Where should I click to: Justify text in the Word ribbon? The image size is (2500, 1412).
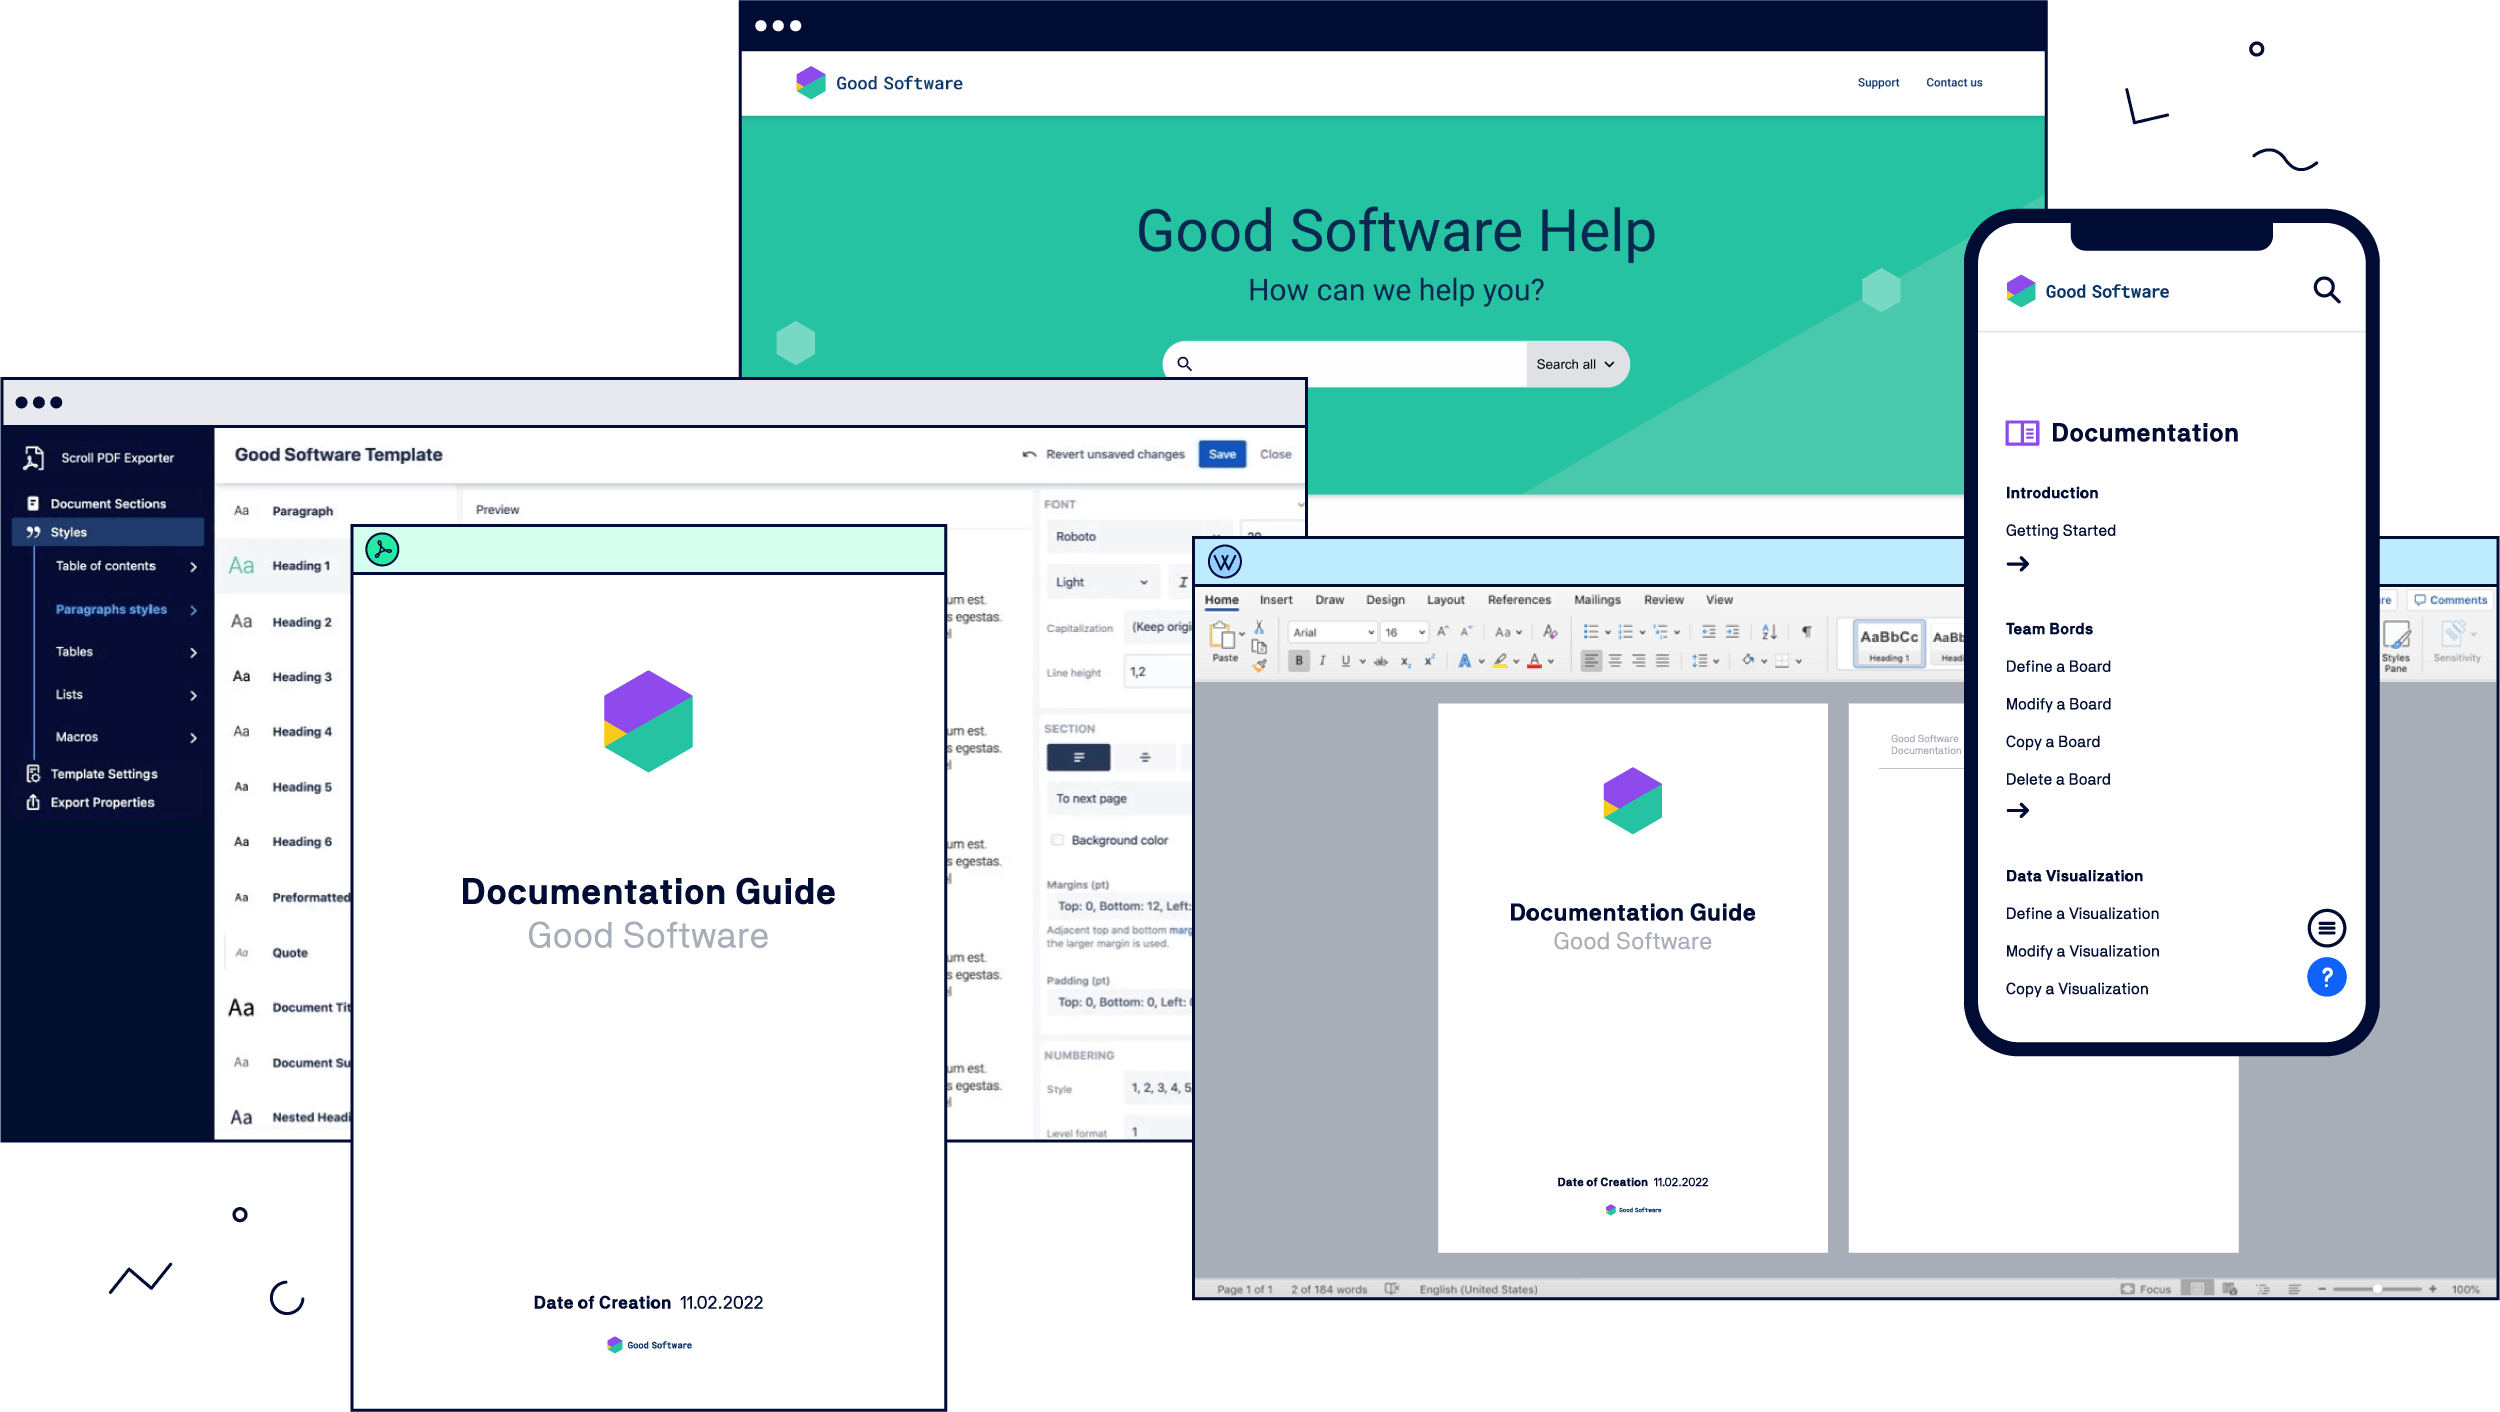coord(1662,661)
